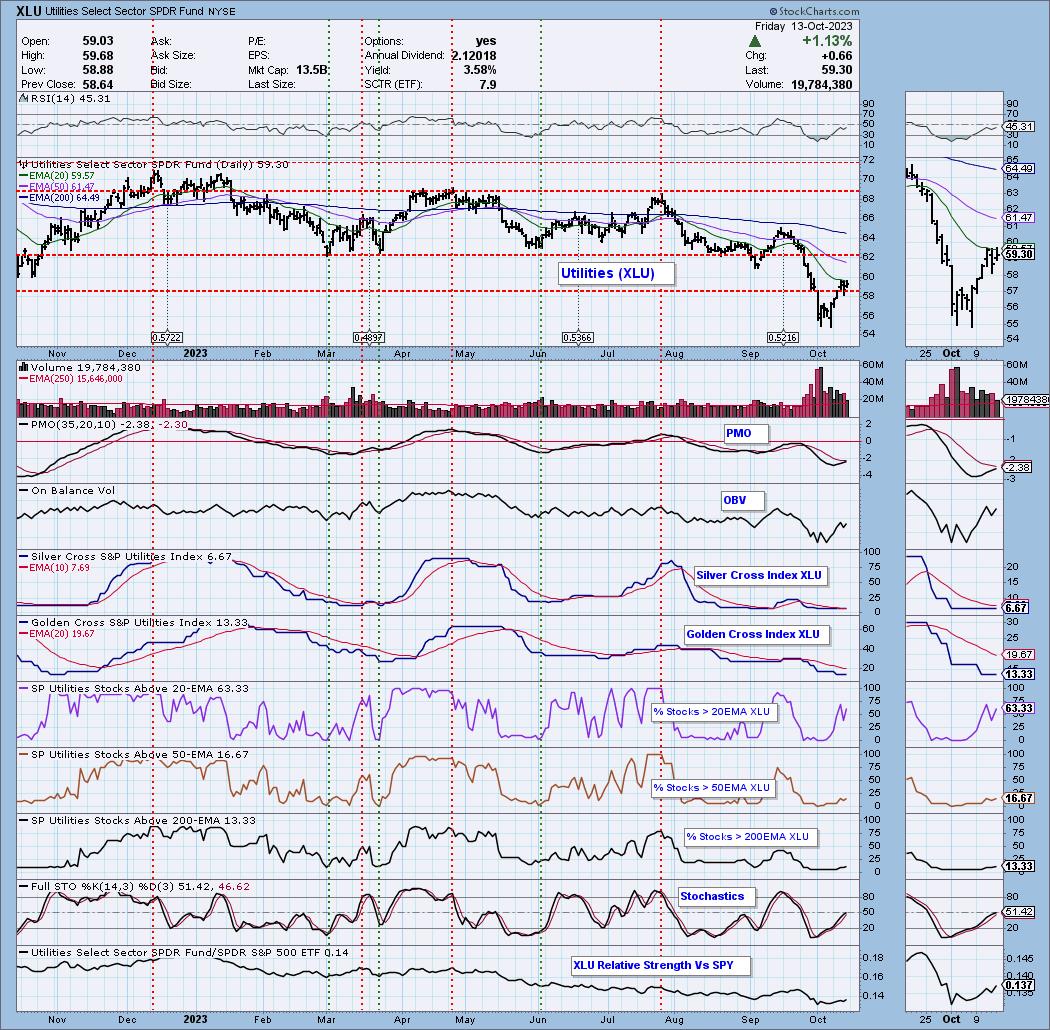Image resolution: width=1050 pixels, height=1030 pixels.
Task: Click the volume EMA(250) 15,646,000 legend
Action: (x=70, y=378)
